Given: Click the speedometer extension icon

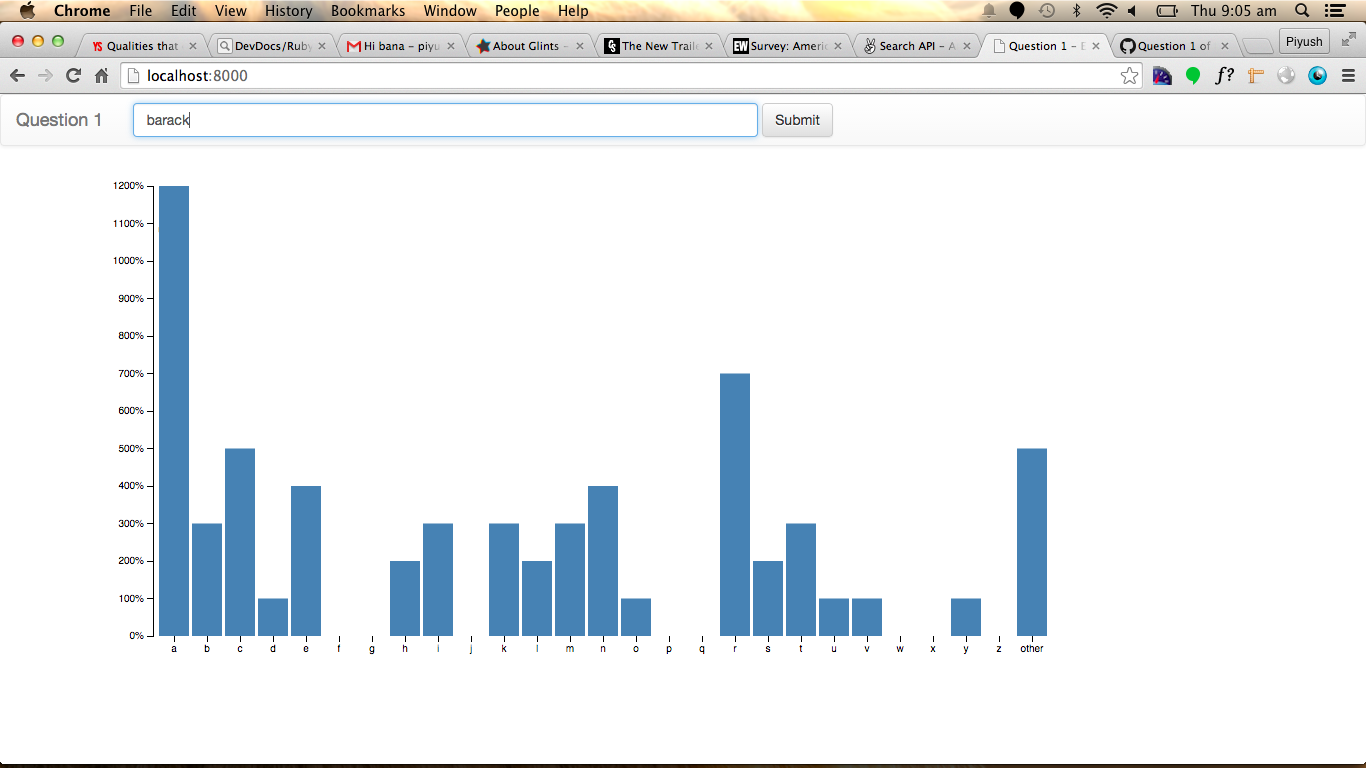Looking at the screenshot, I should pyautogui.click(x=1286, y=76).
